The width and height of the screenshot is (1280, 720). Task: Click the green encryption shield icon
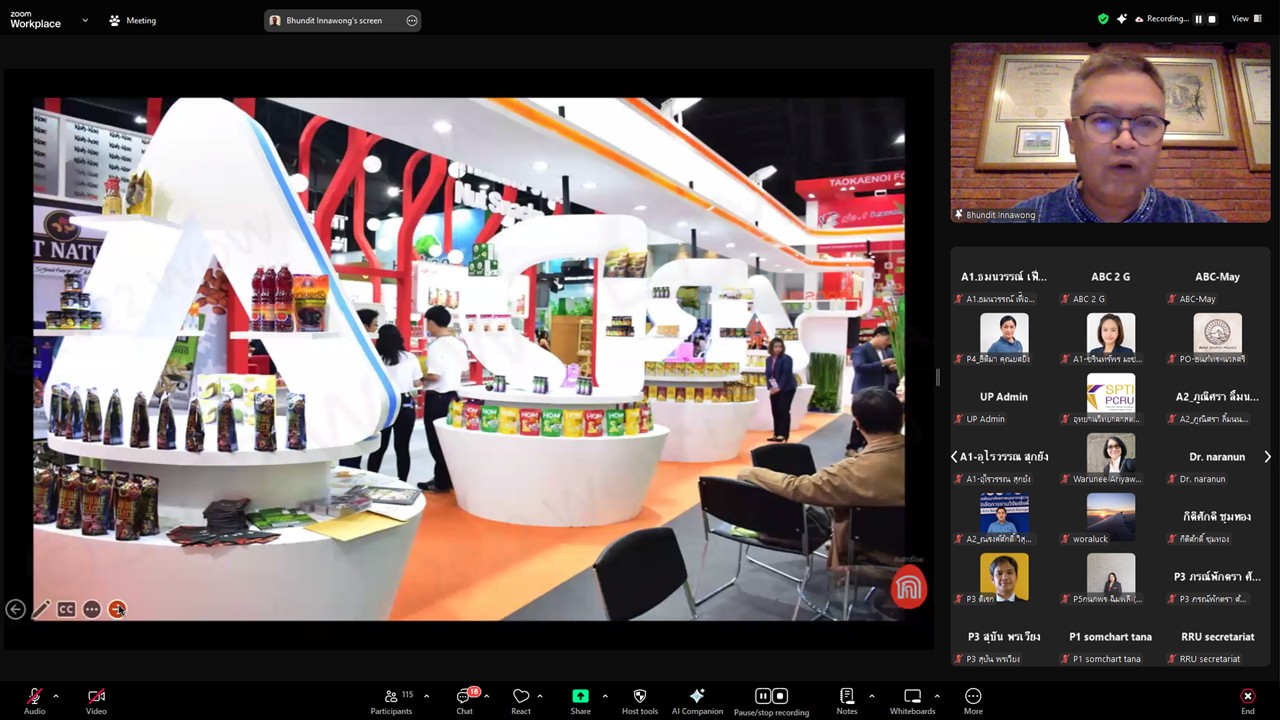tap(1103, 19)
